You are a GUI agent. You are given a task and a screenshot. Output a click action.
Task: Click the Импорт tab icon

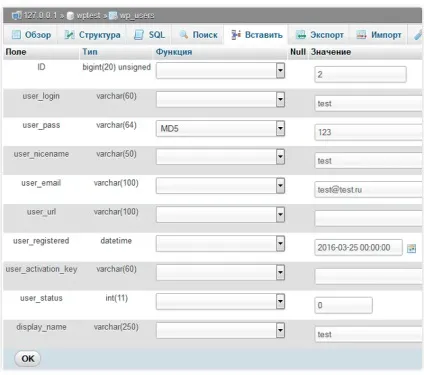(361, 35)
